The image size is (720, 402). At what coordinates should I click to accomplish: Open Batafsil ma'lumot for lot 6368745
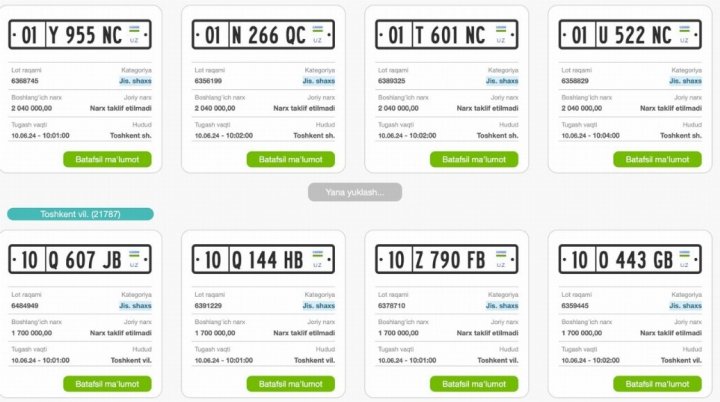108,159
